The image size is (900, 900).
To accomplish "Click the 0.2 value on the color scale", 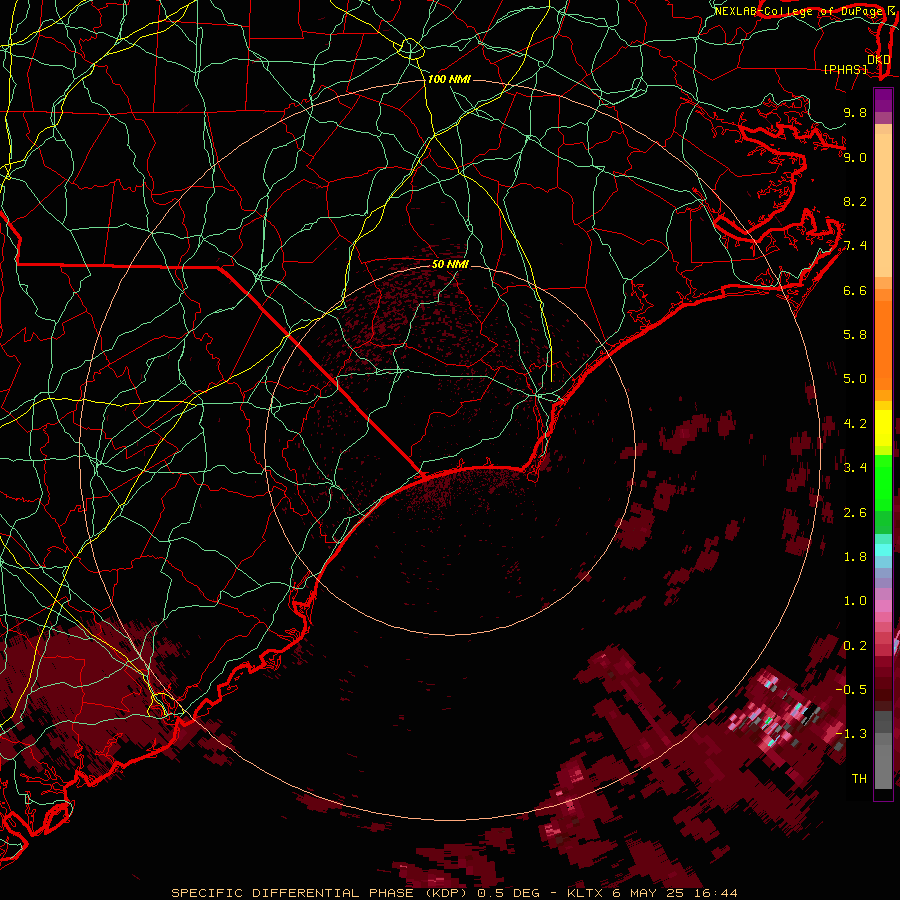I will [x=855, y=646].
